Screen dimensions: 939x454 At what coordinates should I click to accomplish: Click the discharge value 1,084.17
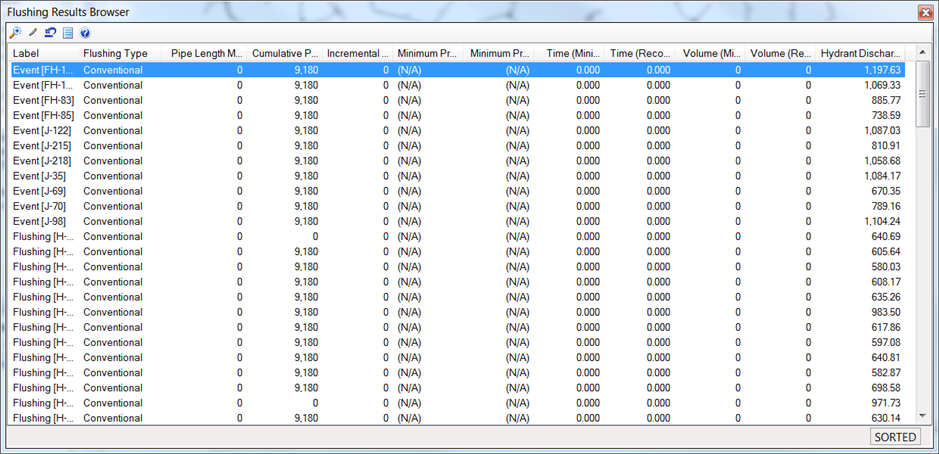tap(882, 176)
